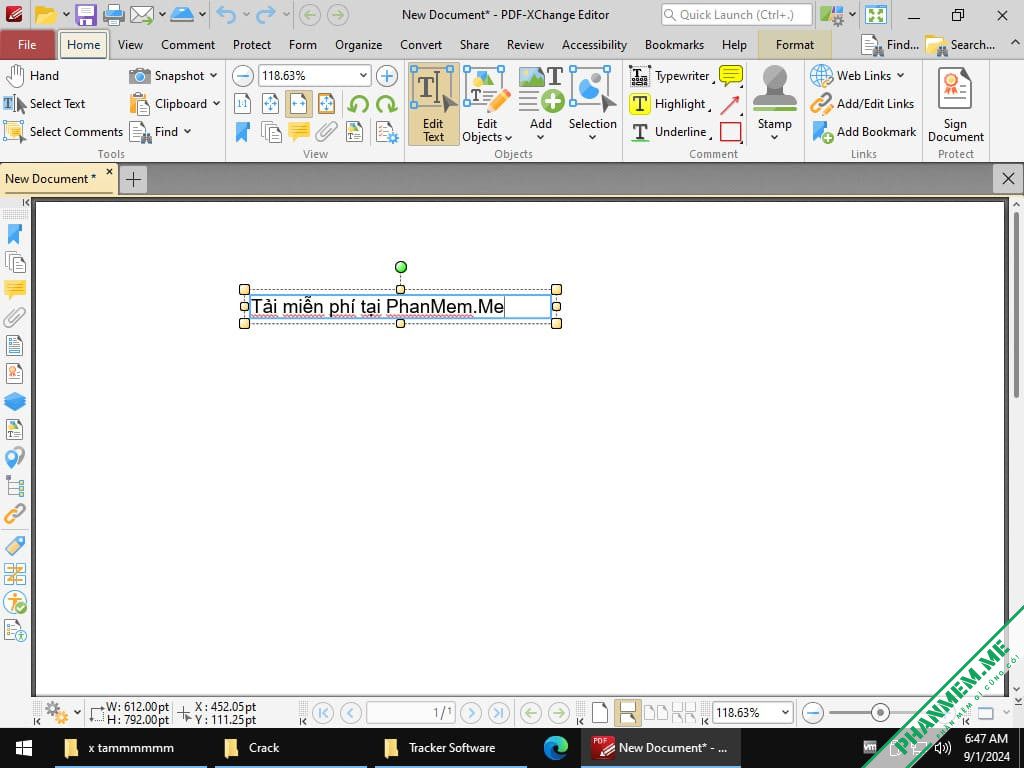Click the zoom slider handle in status bar

880,712
